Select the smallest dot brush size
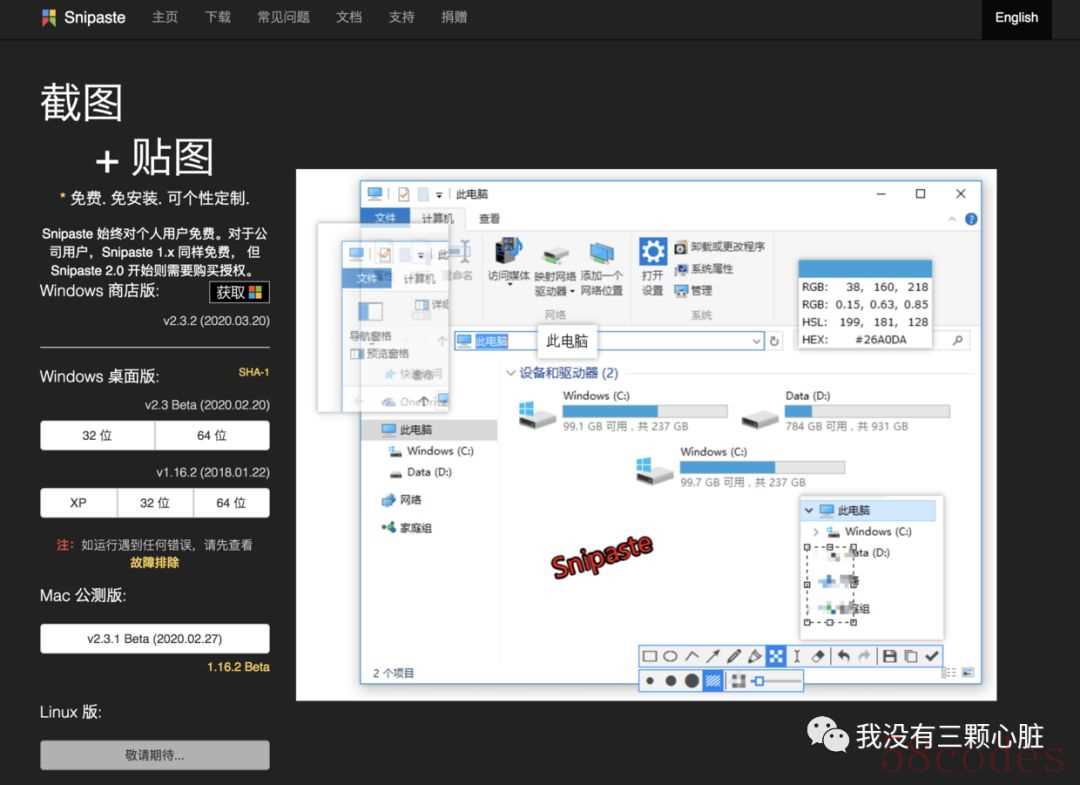This screenshot has height=785, width=1080. (650, 681)
